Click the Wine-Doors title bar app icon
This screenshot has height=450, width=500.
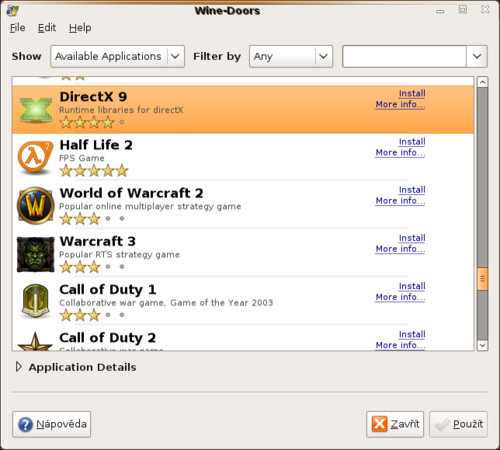[x=13, y=10]
